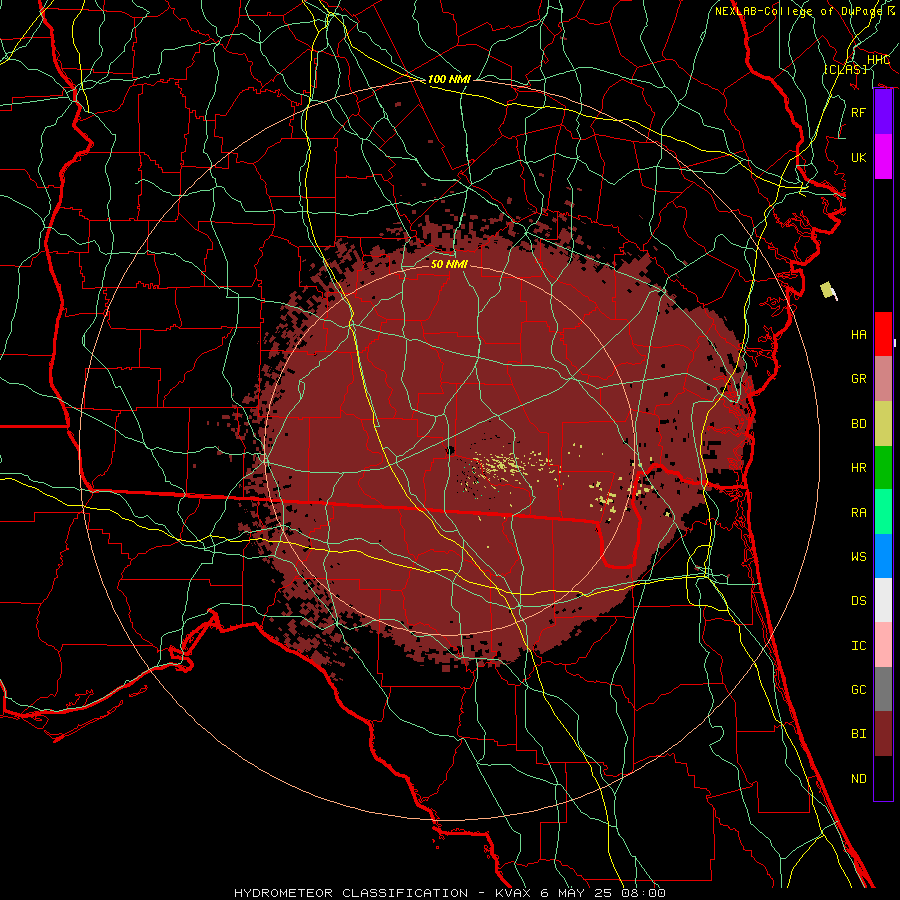Click the UK legend label
Image resolution: width=900 pixels, height=900 pixels.
pos(858,157)
